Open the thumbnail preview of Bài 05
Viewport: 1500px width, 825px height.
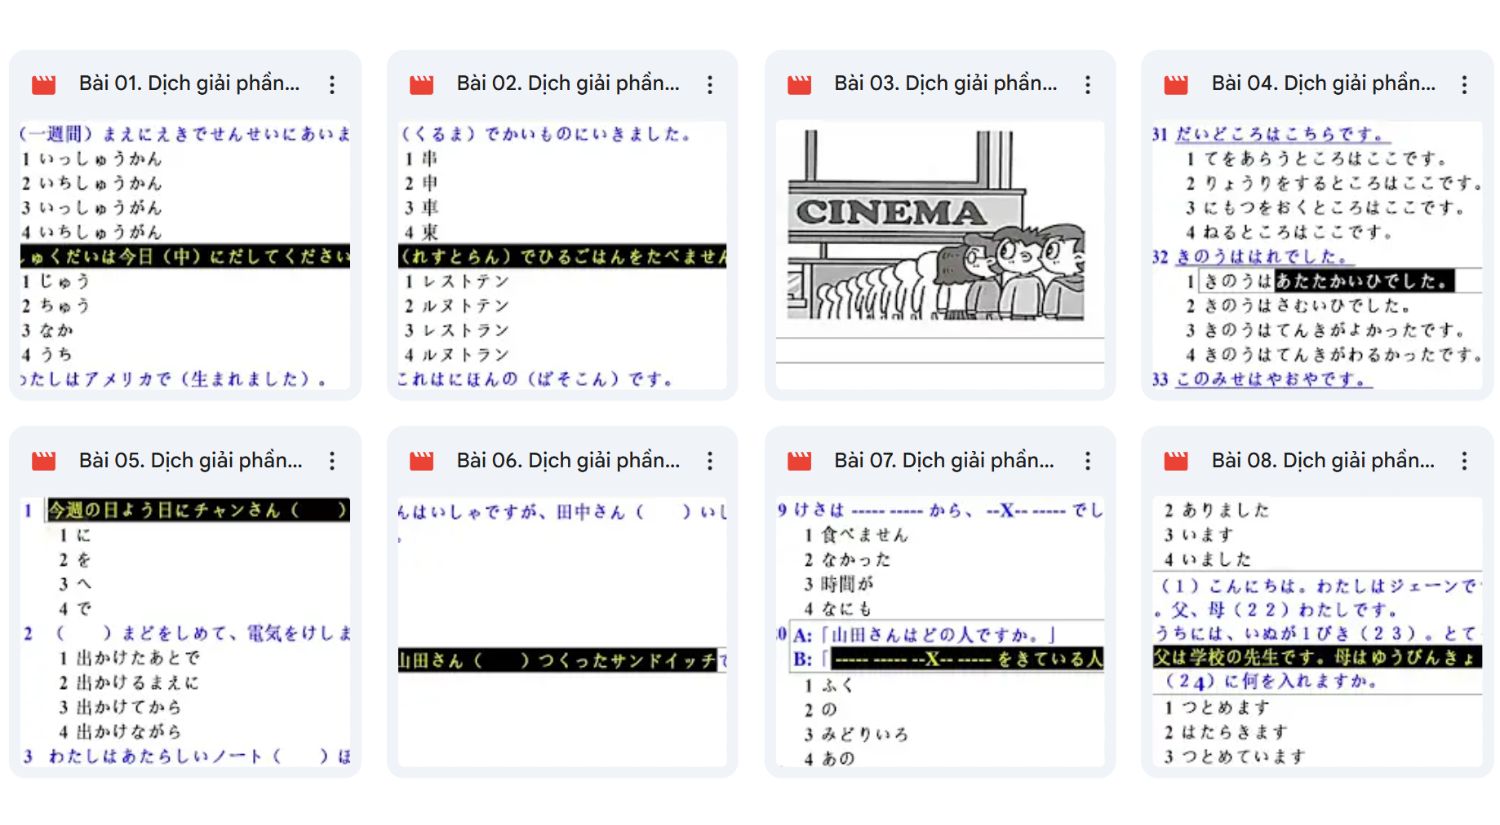click(184, 630)
